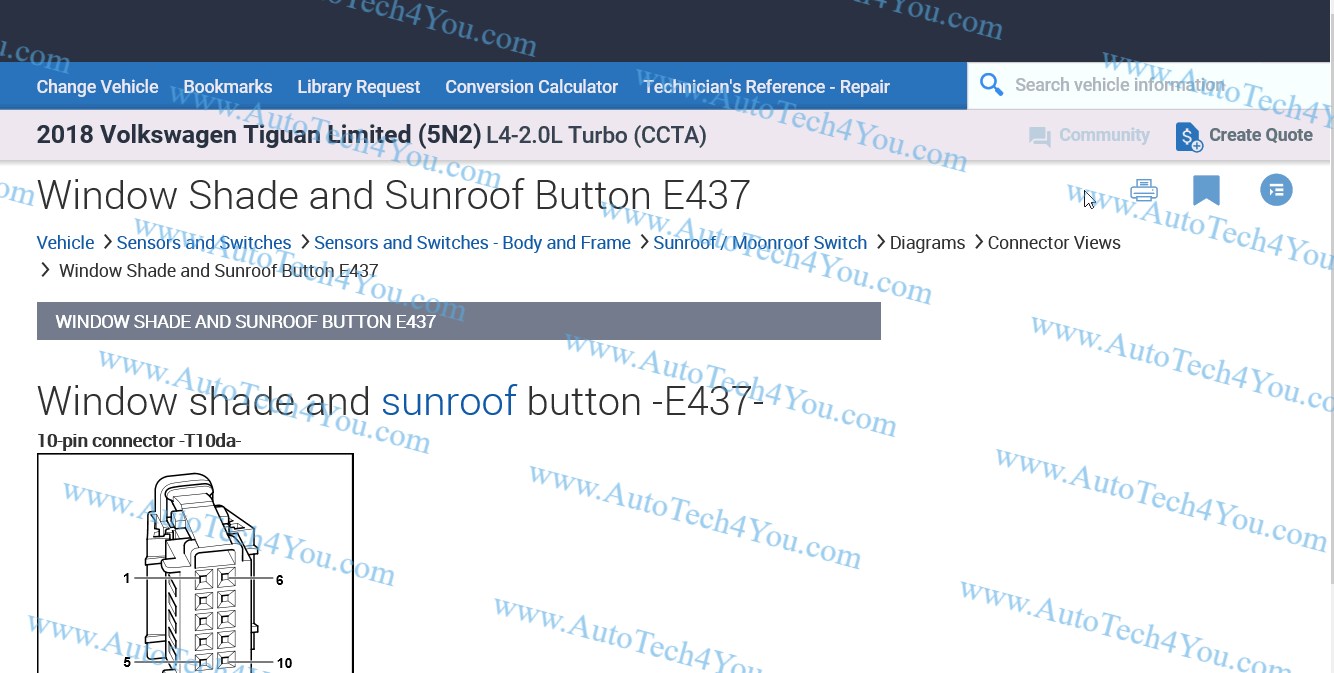Click the Community chat bubble icon
This screenshot has width=1334, height=673.
(x=1039, y=136)
